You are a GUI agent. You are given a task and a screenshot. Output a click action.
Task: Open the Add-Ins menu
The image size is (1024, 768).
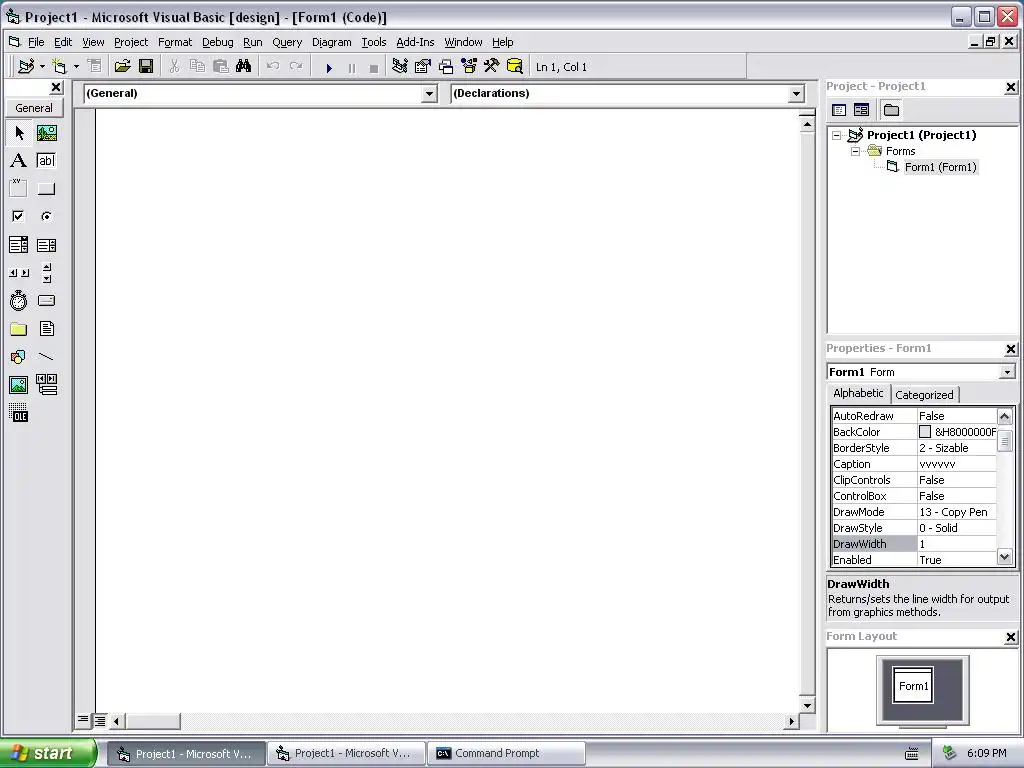click(x=415, y=42)
